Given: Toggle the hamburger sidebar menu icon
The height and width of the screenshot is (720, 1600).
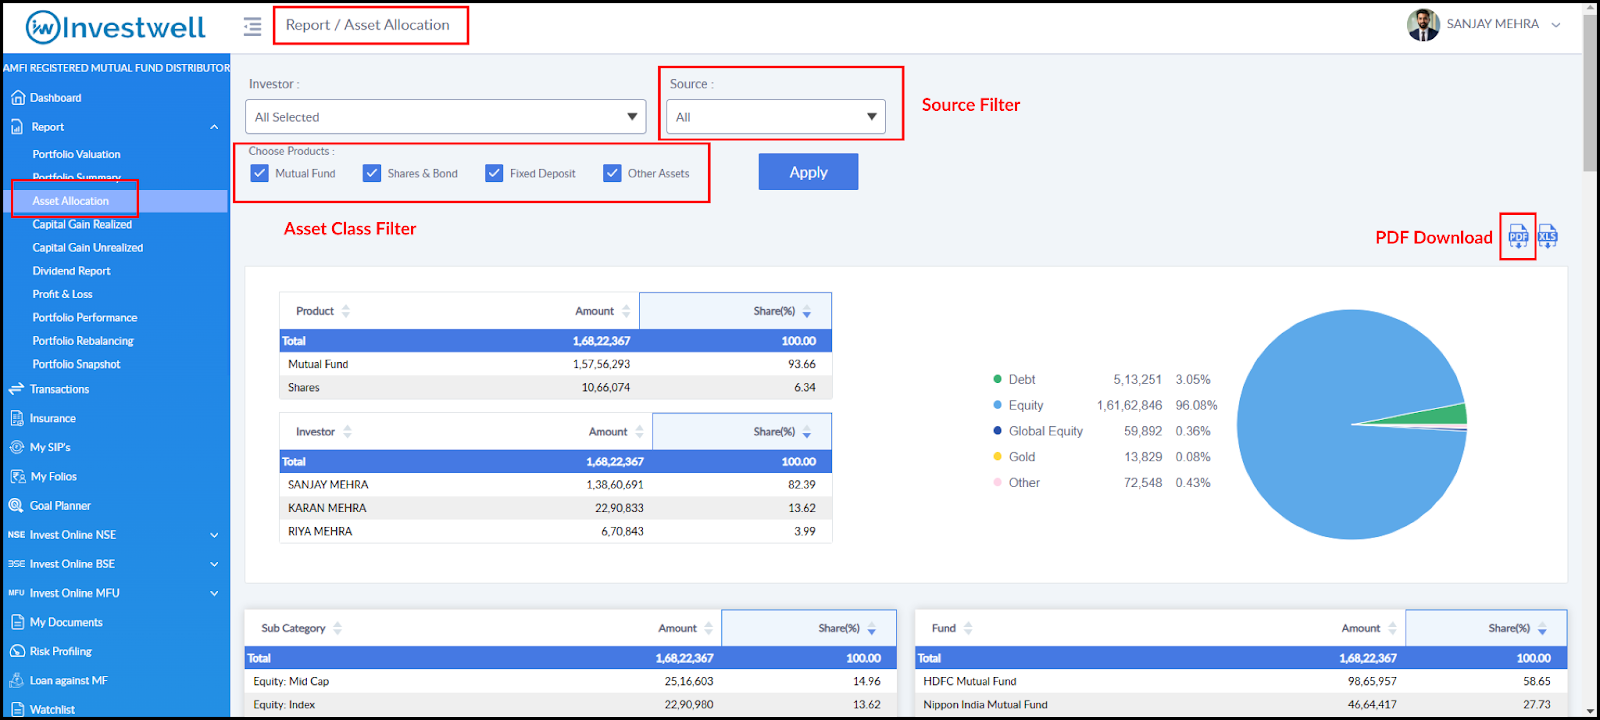Looking at the screenshot, I should [252, 26].
